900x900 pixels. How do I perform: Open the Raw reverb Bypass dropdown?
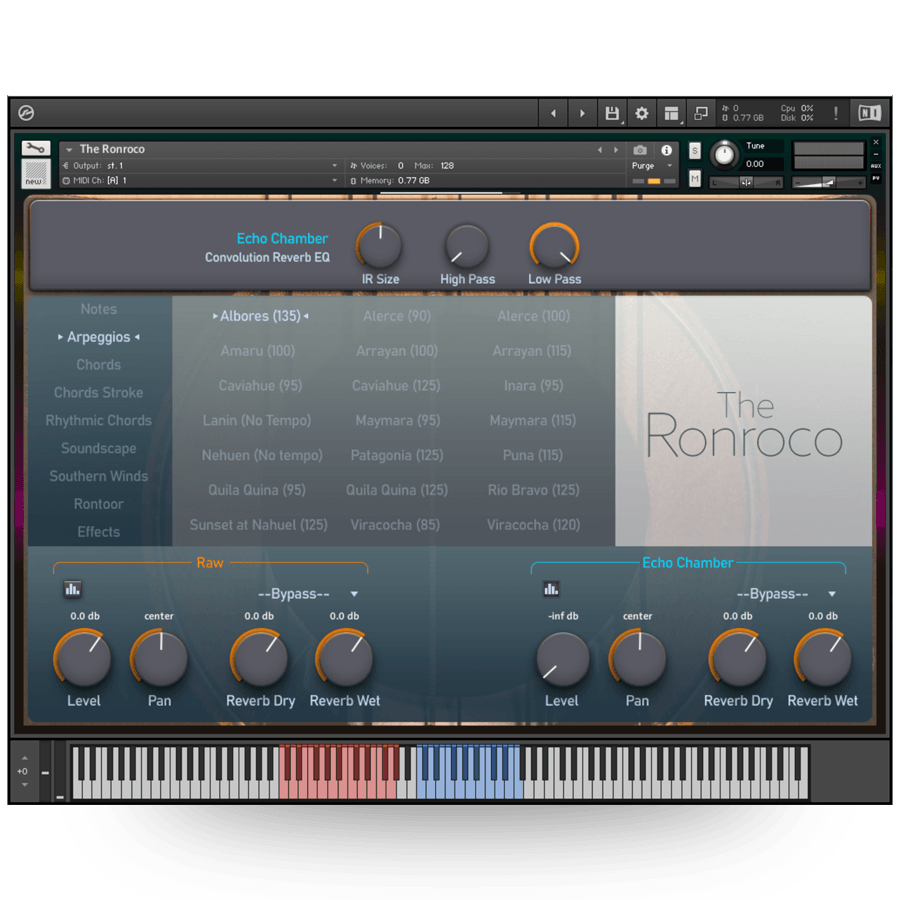307,594
